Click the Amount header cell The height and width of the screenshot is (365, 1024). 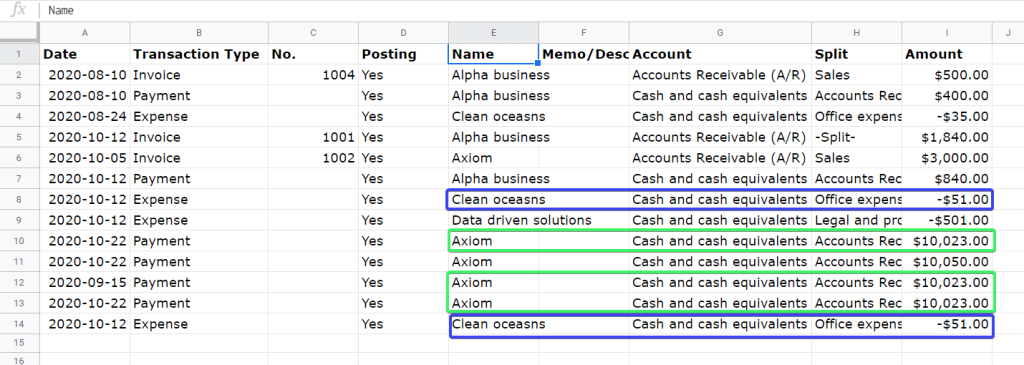tap(947, 54)
